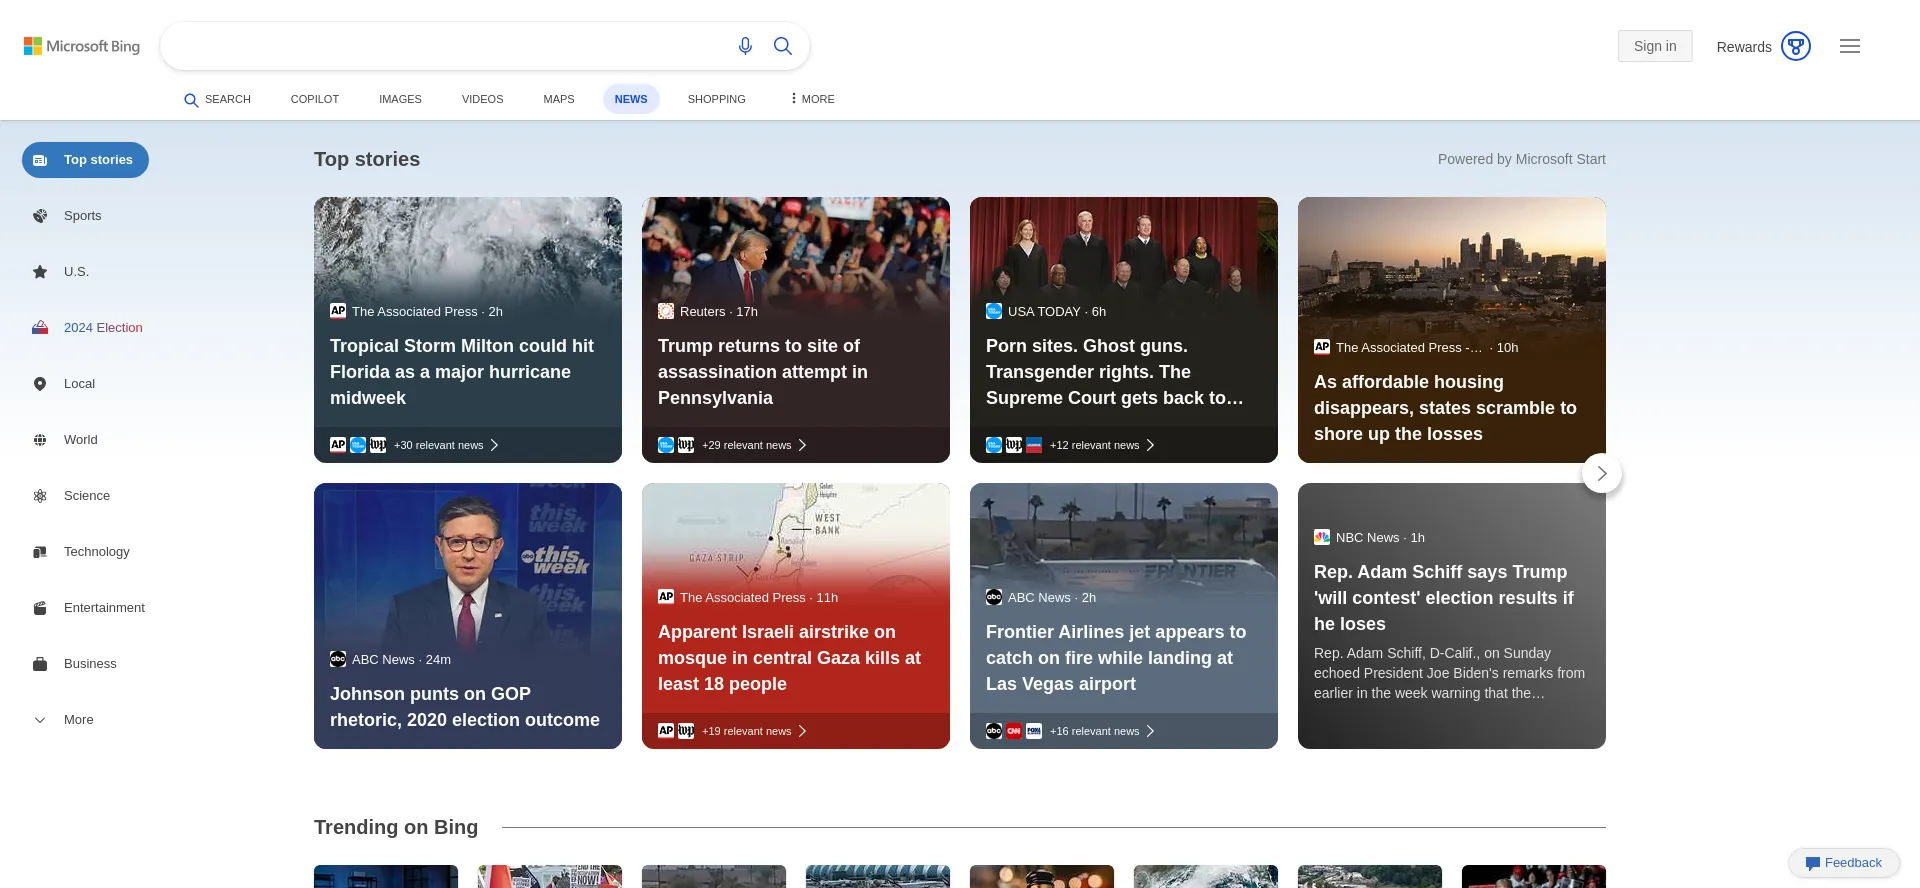Switch to the SEARCH tab
The height and width of the screenshot is (888, 1920).
pyautogui.click(x=218, y=99)
